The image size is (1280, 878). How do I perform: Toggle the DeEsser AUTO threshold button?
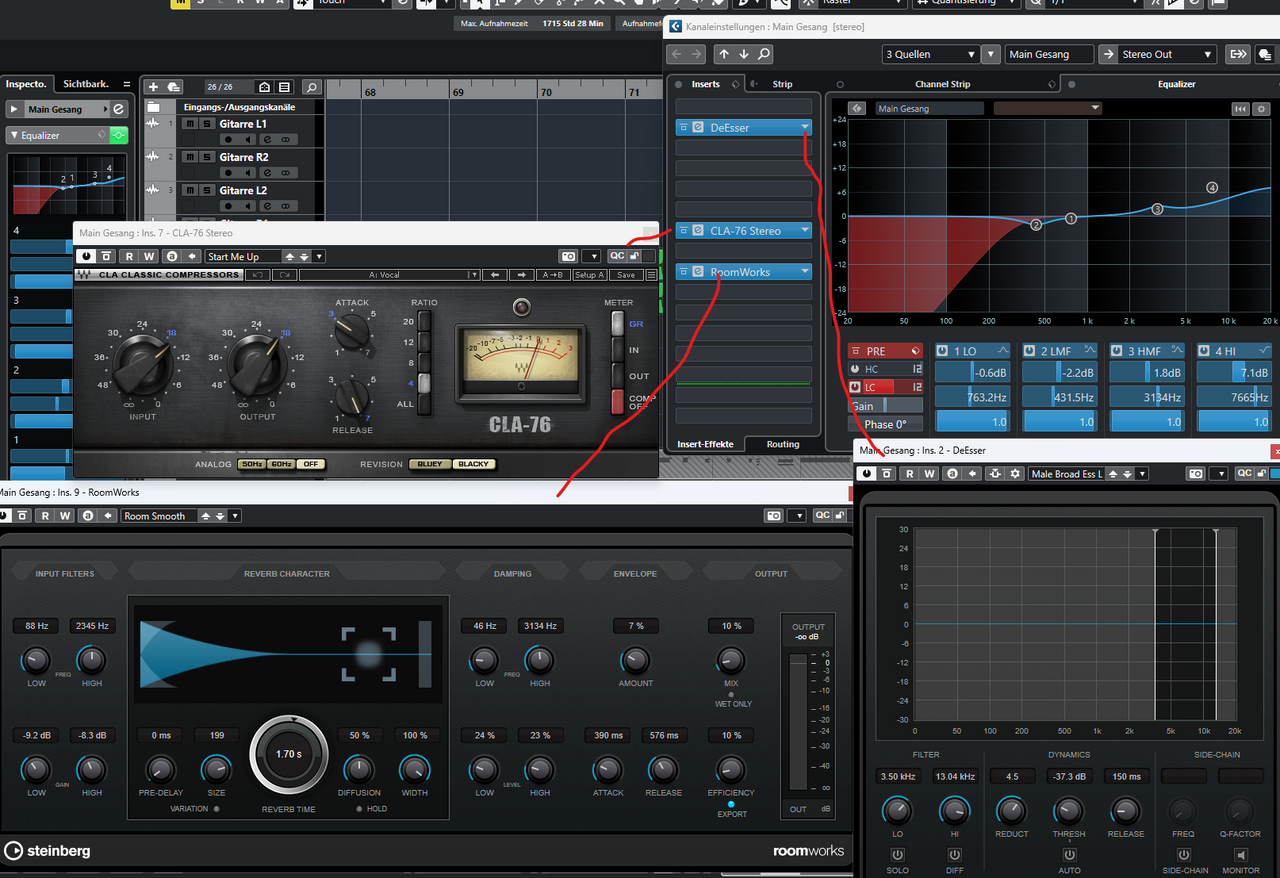click(1068, 856)
